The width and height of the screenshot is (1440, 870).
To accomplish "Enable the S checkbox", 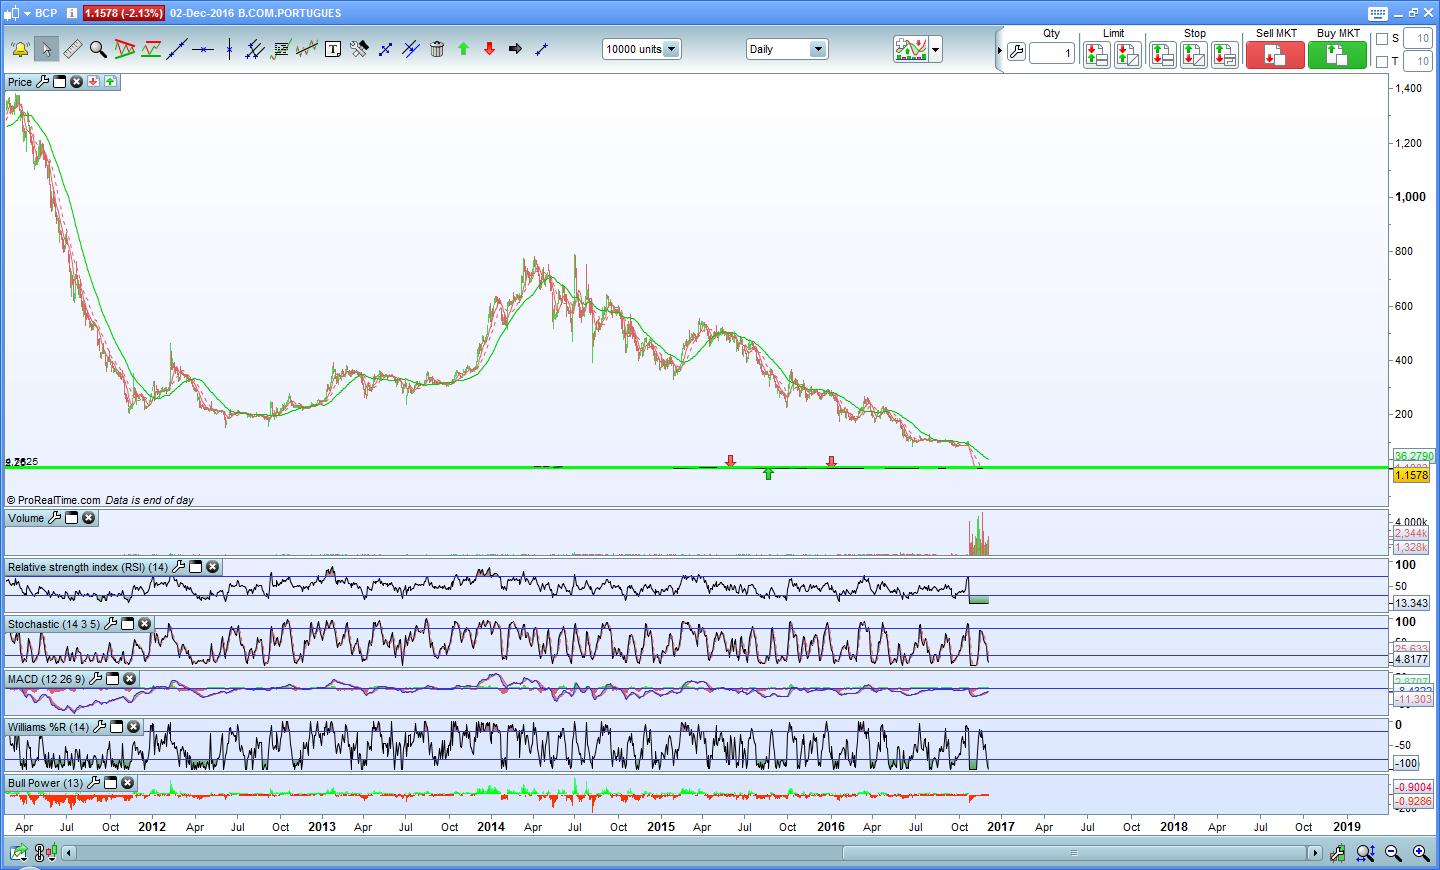I will point(1382,39).
